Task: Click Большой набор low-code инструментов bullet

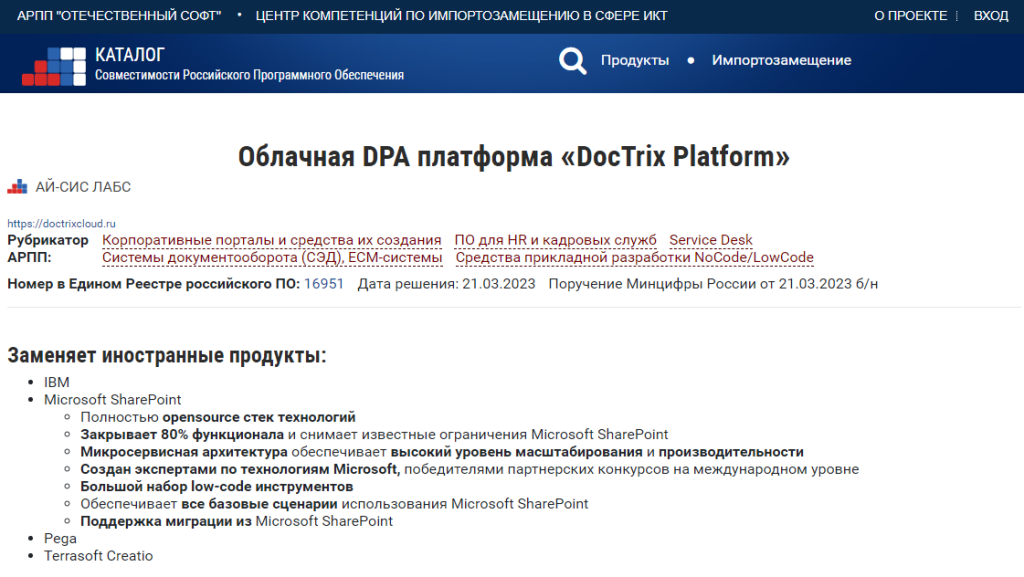Action: click(217, 486)
